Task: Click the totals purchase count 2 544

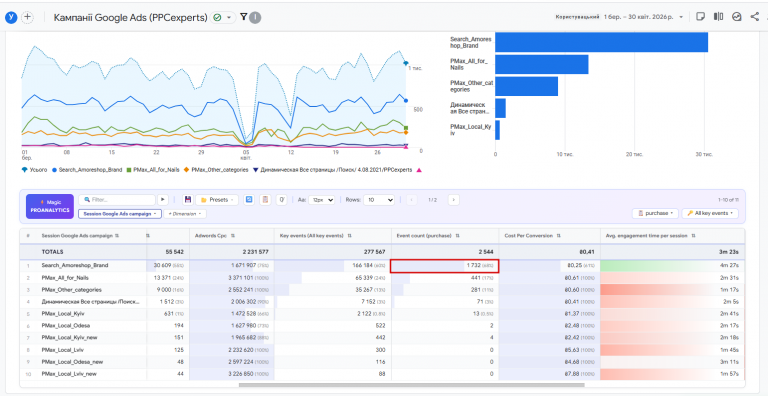Action: coord(486,252)
